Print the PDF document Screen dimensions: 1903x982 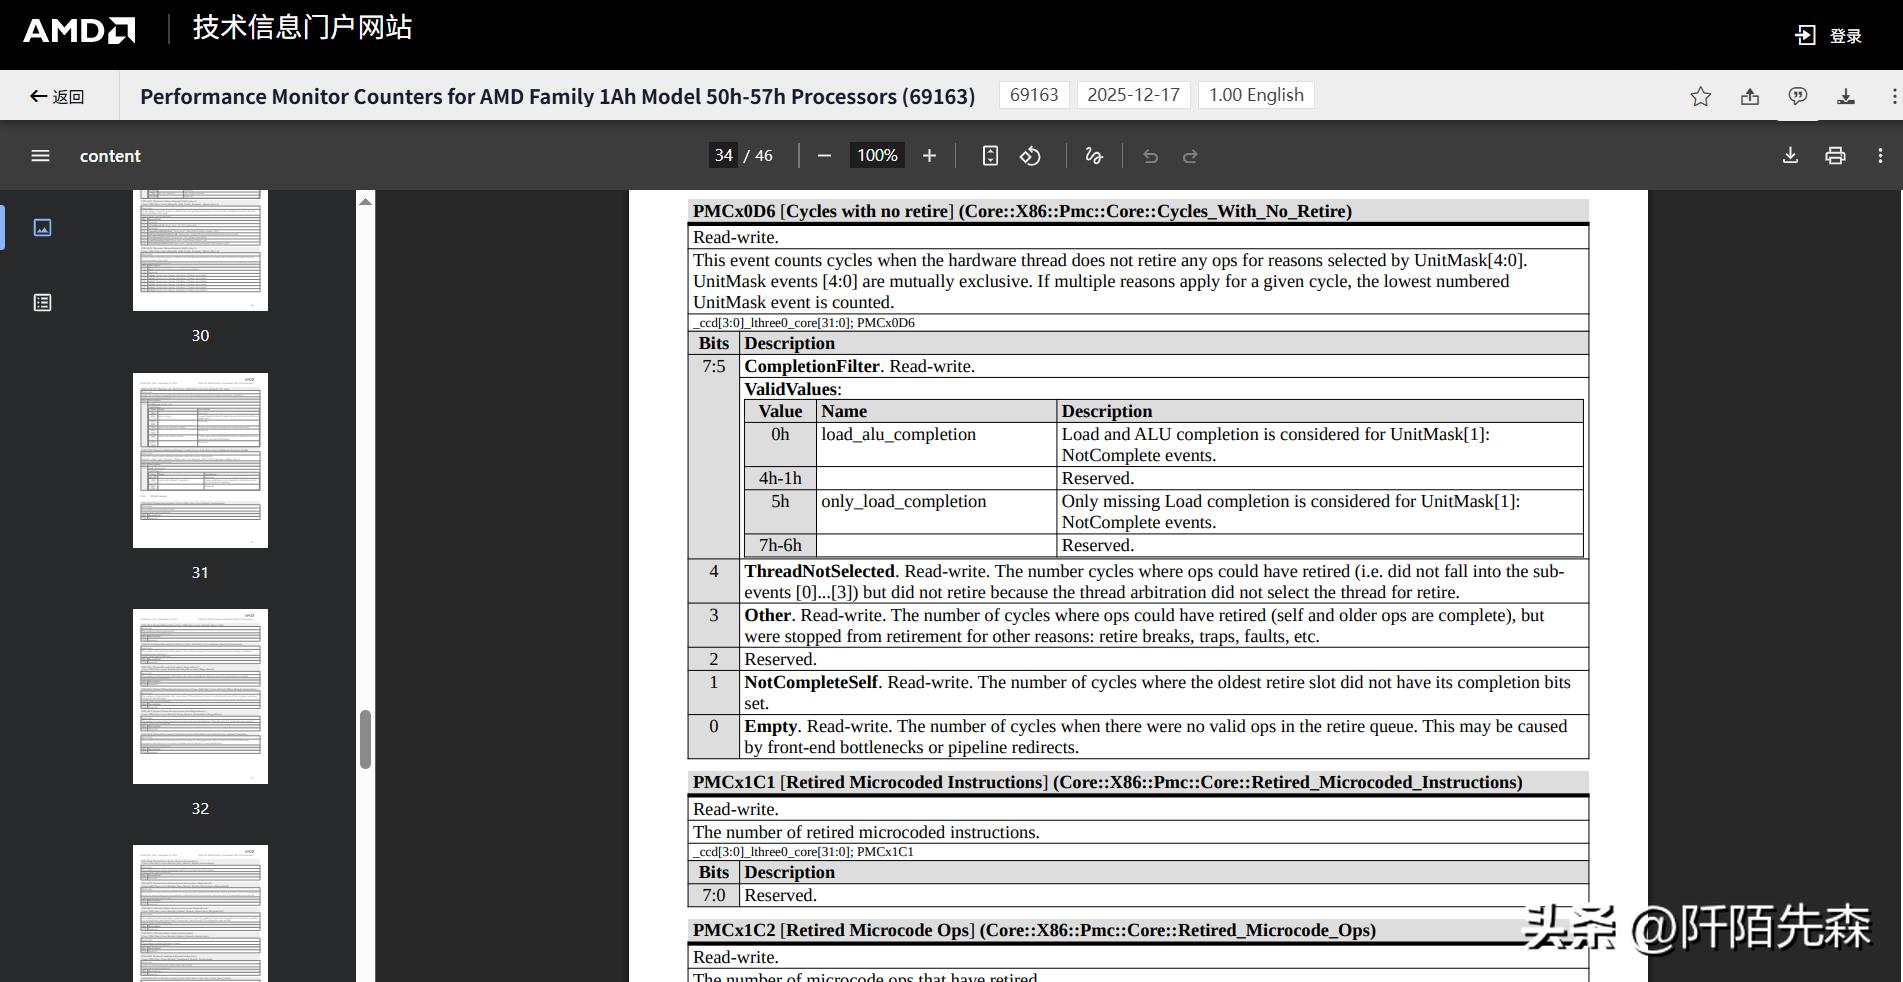coord(1834,156)
